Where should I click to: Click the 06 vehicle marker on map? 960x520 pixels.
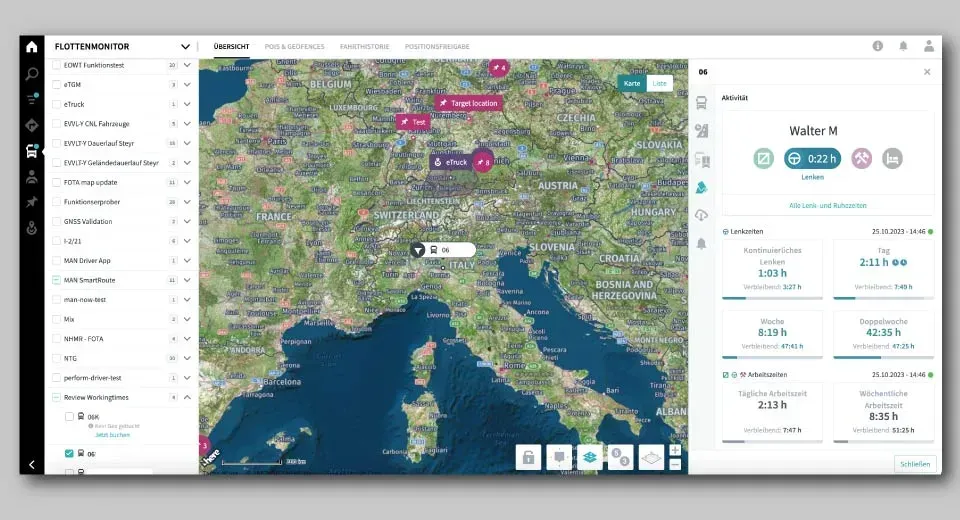(443, 250)
